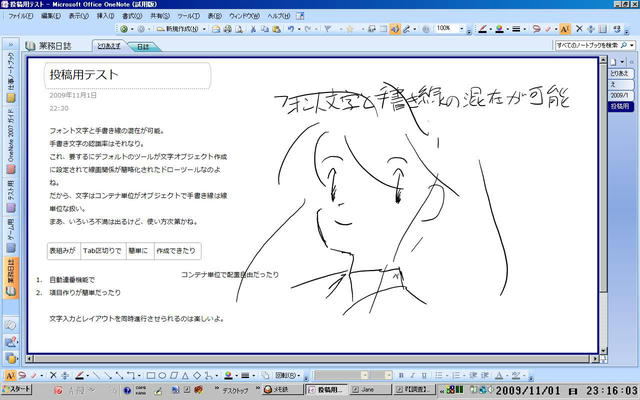Toggle Italic formatting in bottom toolbar
Image resolution: width=640 pixels, height=400 pixels.
413,375
